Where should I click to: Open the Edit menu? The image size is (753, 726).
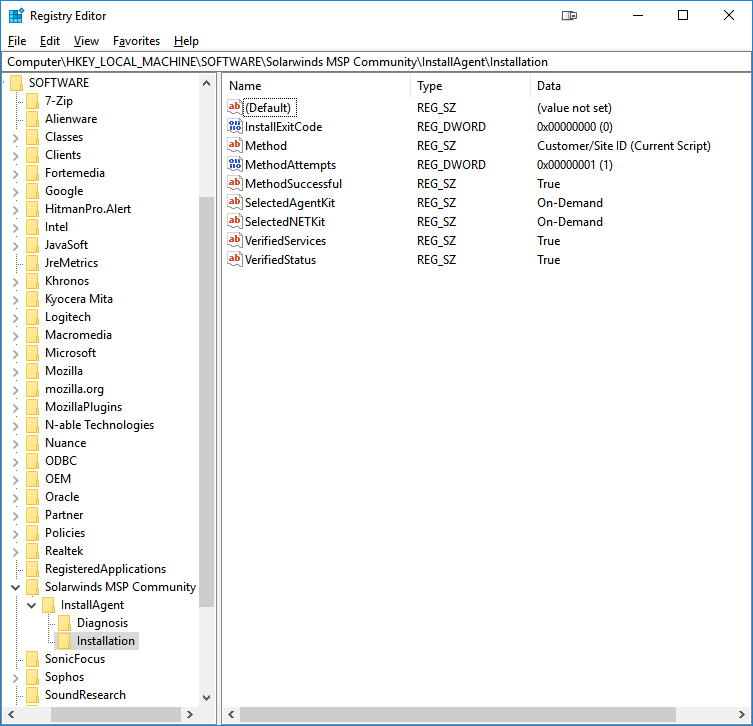click(x=49, y=41)
